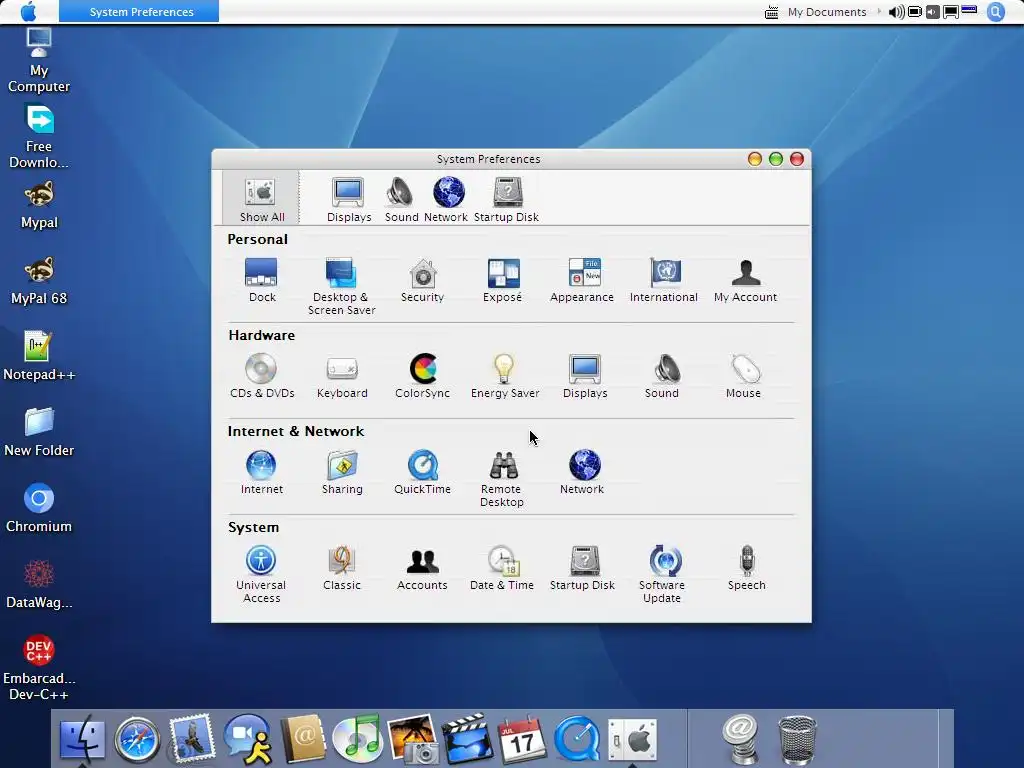
Task: Open the My Documents menu bar item
Action: click(827, 12)
